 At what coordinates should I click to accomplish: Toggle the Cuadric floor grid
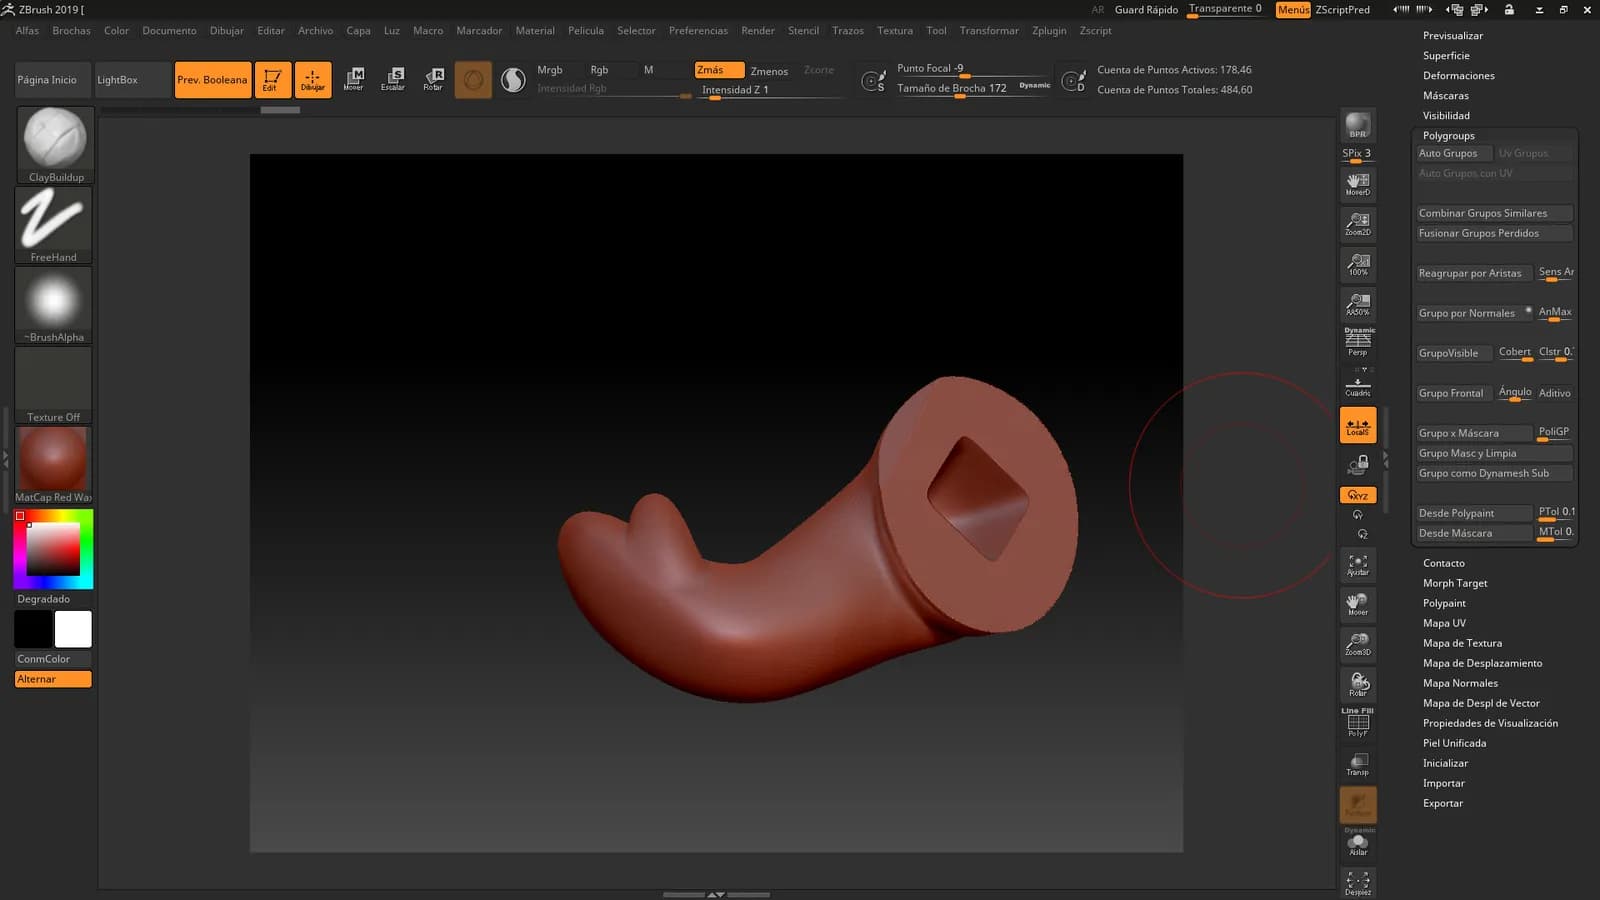point(1358,385)
